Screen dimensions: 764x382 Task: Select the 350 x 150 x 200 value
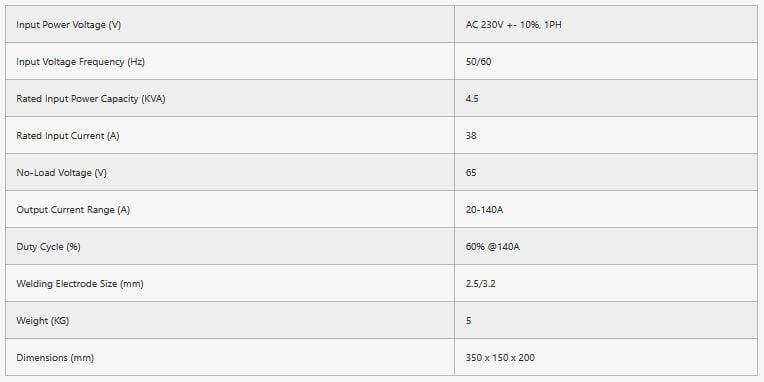(x=500, y=358)
